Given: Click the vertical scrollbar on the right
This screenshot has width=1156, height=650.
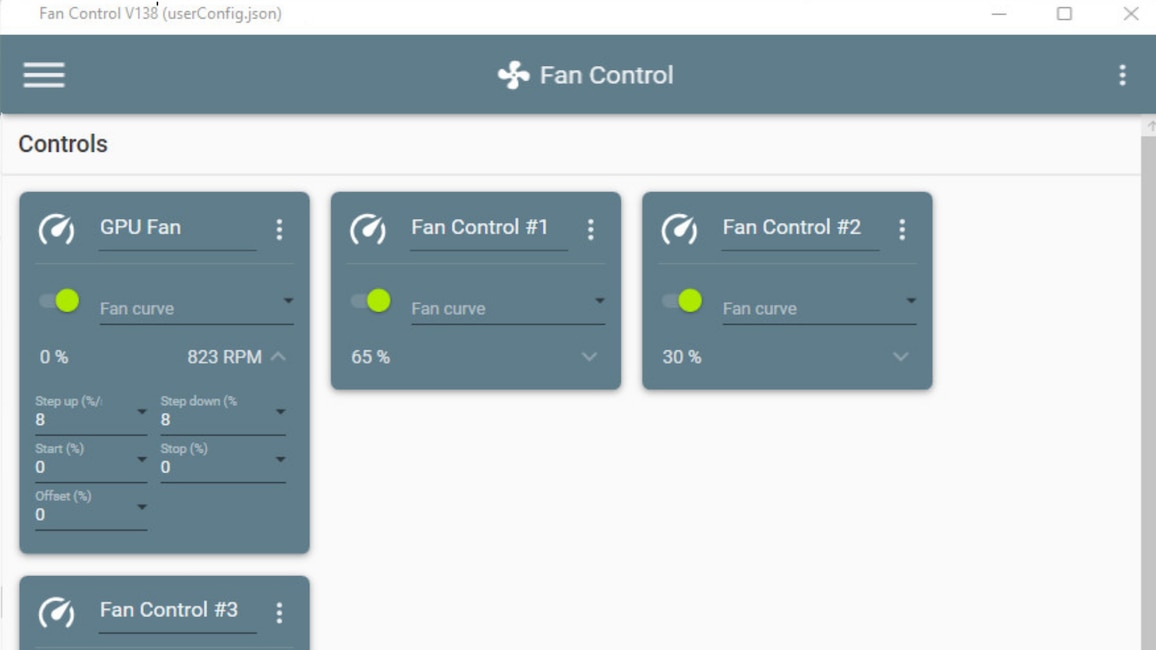Looking at the screenshot, I should tap(1148, 390).
